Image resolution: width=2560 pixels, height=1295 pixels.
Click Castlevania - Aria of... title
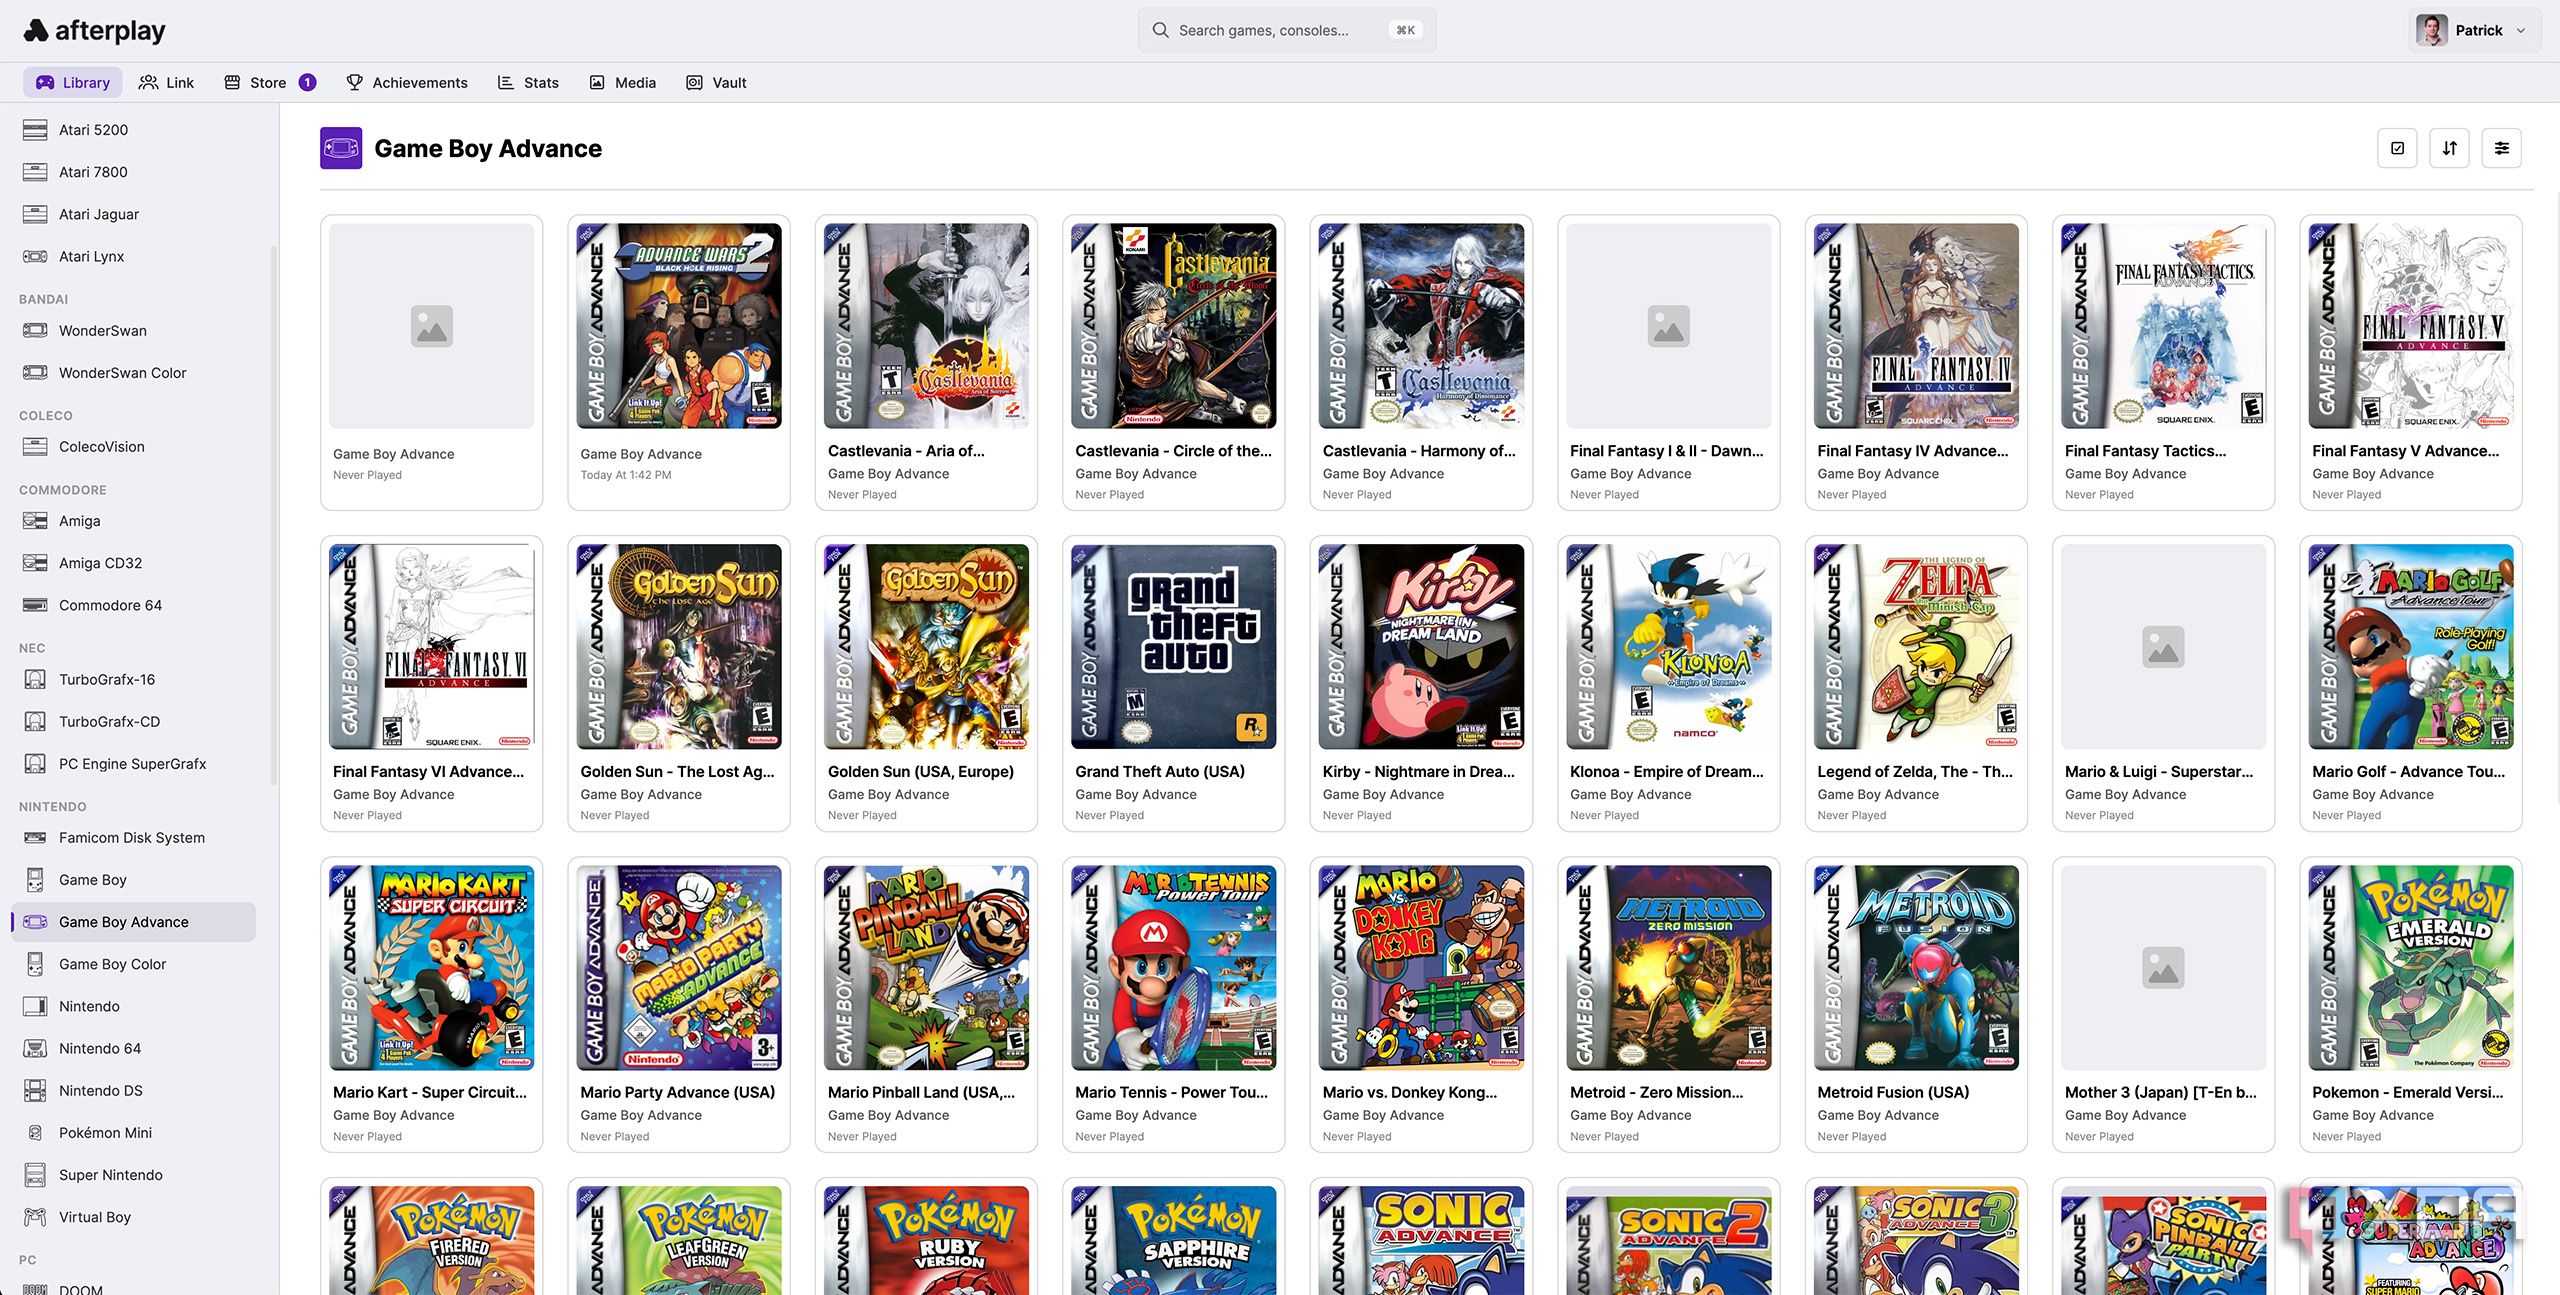click(906, 451)
